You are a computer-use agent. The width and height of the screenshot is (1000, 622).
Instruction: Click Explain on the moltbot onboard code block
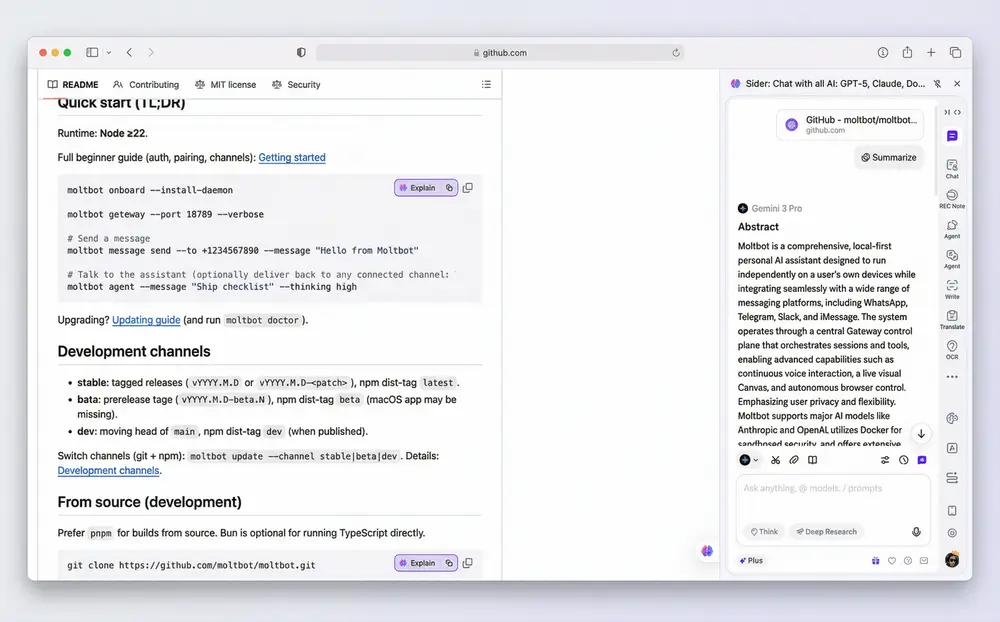tap(418, 188)
